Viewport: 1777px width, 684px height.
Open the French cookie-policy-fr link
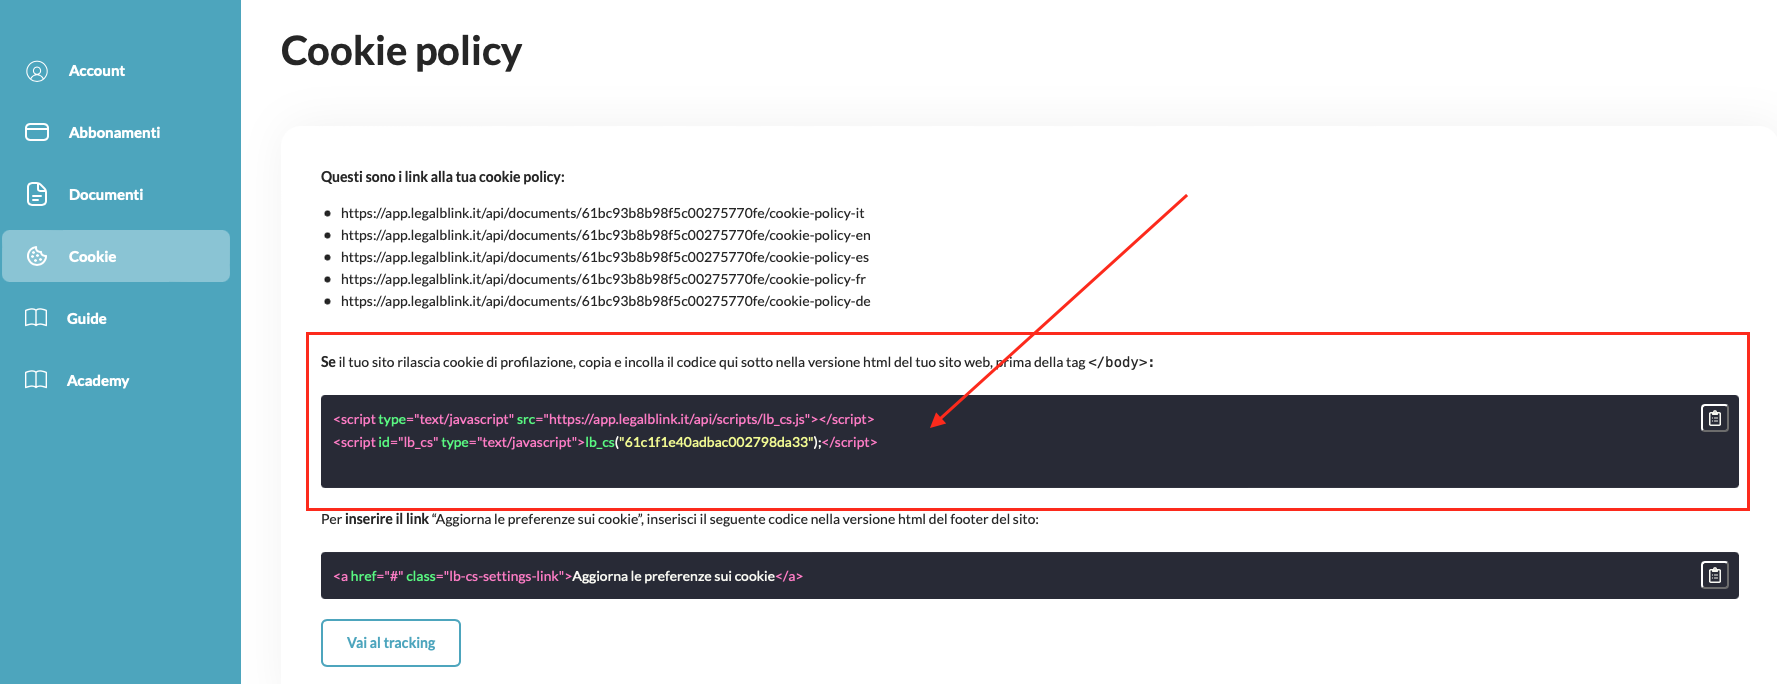pyautogui.click(x=603, y=279)
